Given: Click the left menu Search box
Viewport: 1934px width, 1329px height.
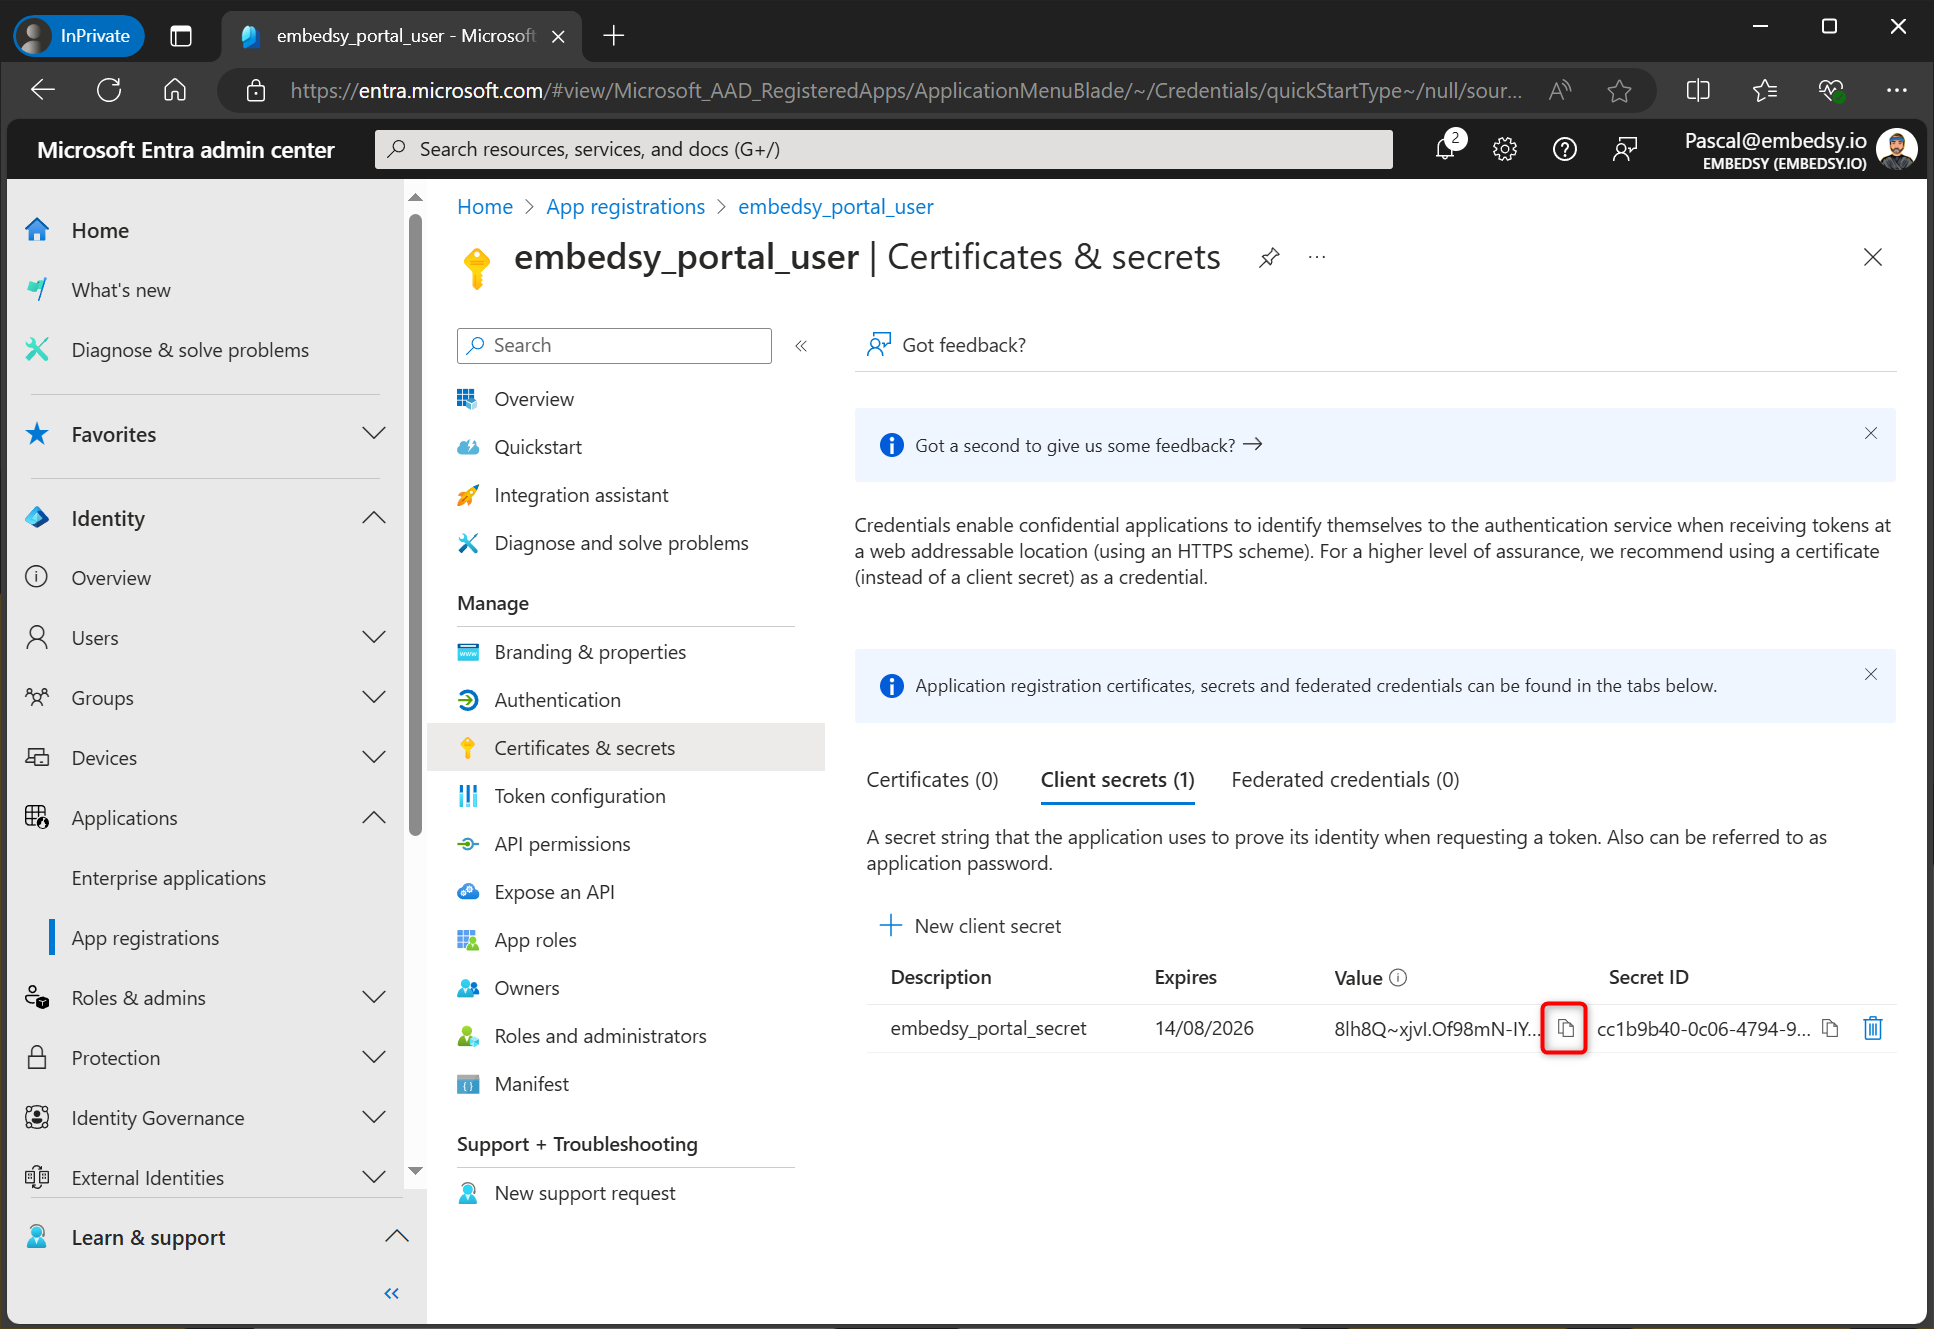Looking at the screenshot, I should click(x=613, y=345).
